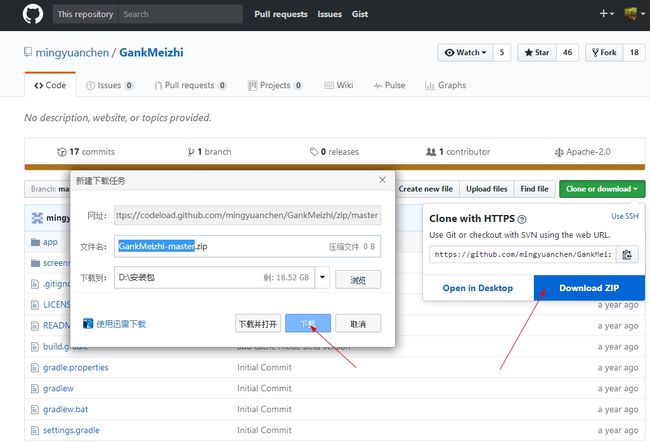Image resolution: width=650 pixels, height=442 pixels.
Task: Copy clone URL with clipboard icon
Action: coord(627,254)
